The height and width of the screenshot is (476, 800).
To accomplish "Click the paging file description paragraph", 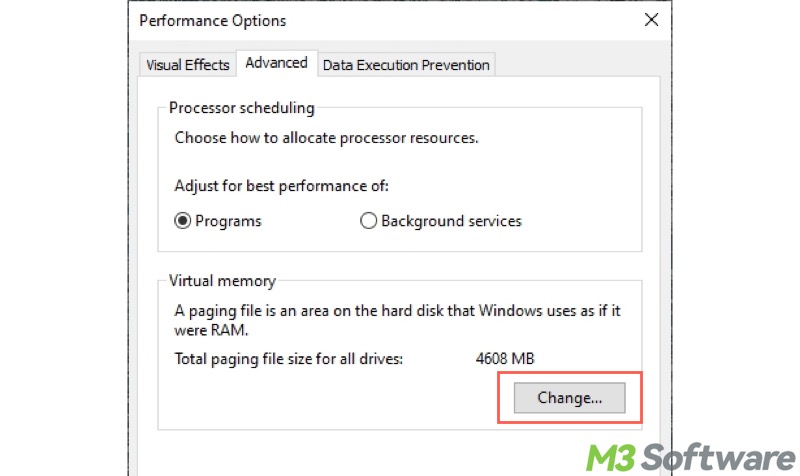I will coord(397,320).
